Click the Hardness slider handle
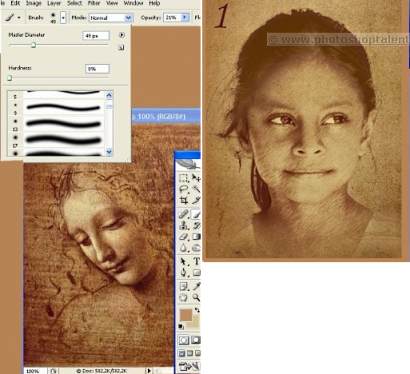This screenshot has height=374, width=410. click(10, 78)
